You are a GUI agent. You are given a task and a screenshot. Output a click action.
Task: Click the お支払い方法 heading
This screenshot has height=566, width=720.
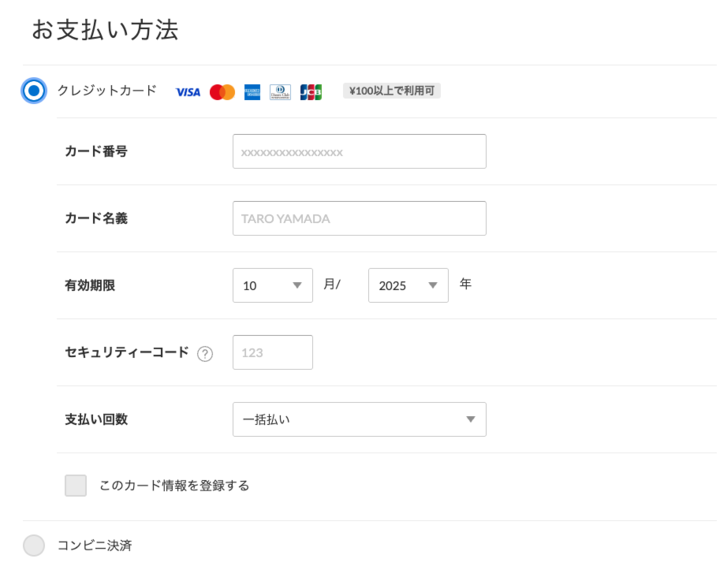point(105,30)
